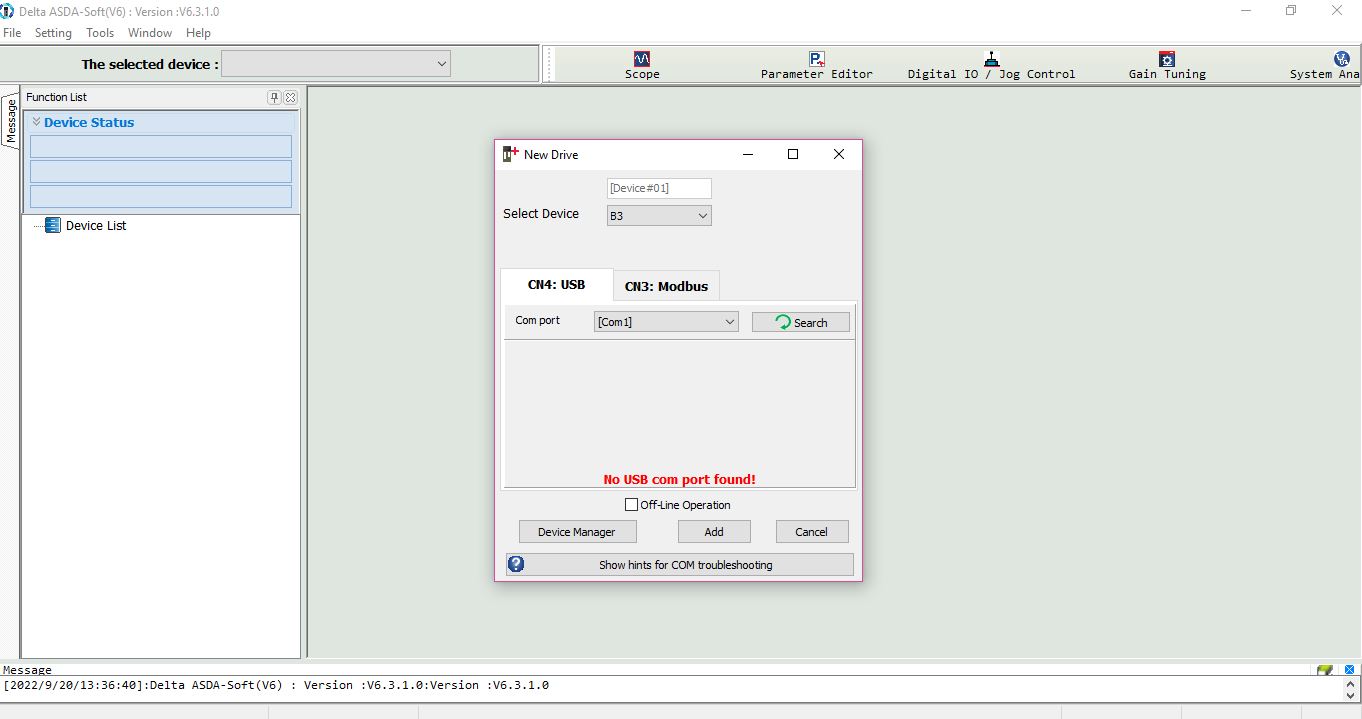1362x719 pixels.
Task: Expand the Com port dropdown
Action: click(x=666, y=322)
